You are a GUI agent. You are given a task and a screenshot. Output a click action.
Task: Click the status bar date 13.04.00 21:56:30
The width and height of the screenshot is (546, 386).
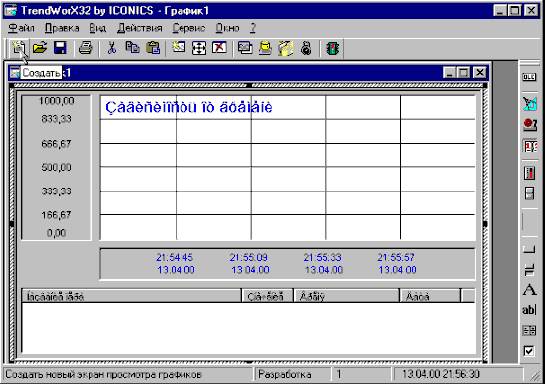tap(441, 375)
